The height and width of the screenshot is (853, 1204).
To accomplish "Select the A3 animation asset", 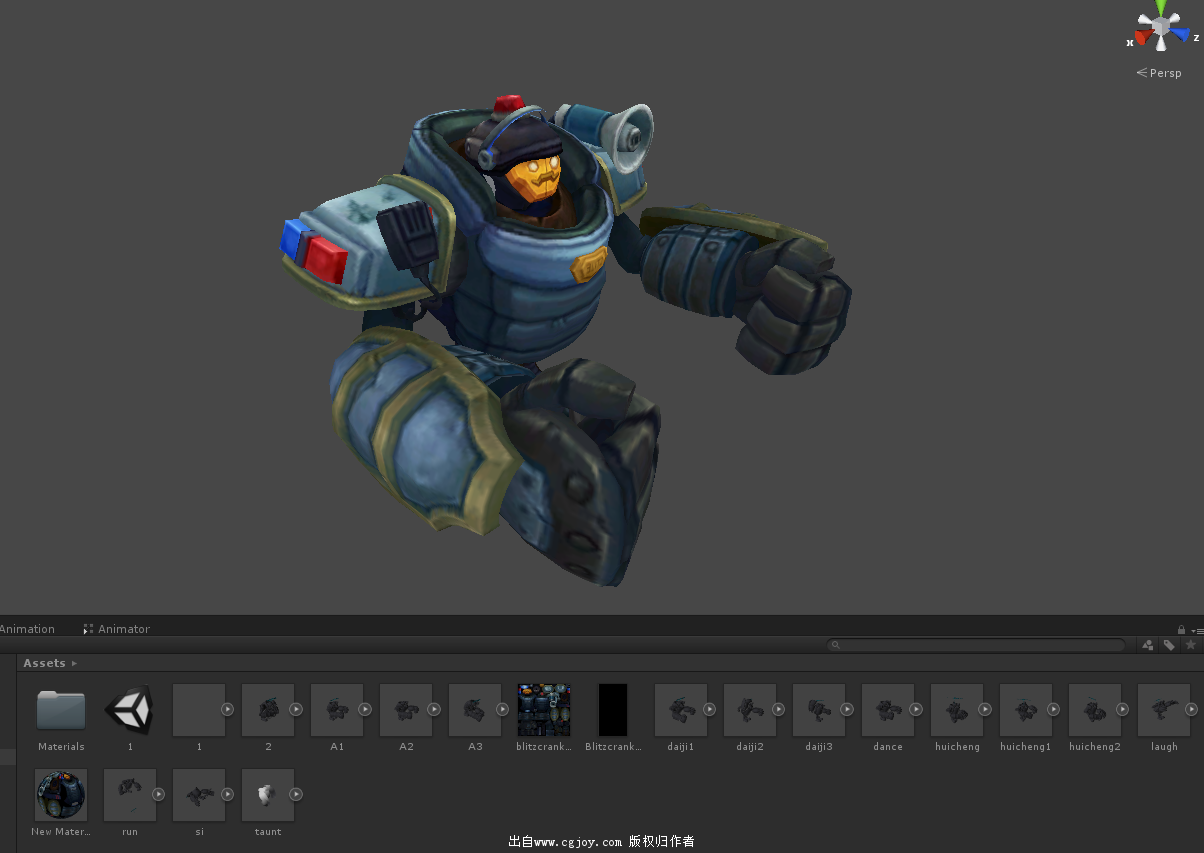I will 475,710.
